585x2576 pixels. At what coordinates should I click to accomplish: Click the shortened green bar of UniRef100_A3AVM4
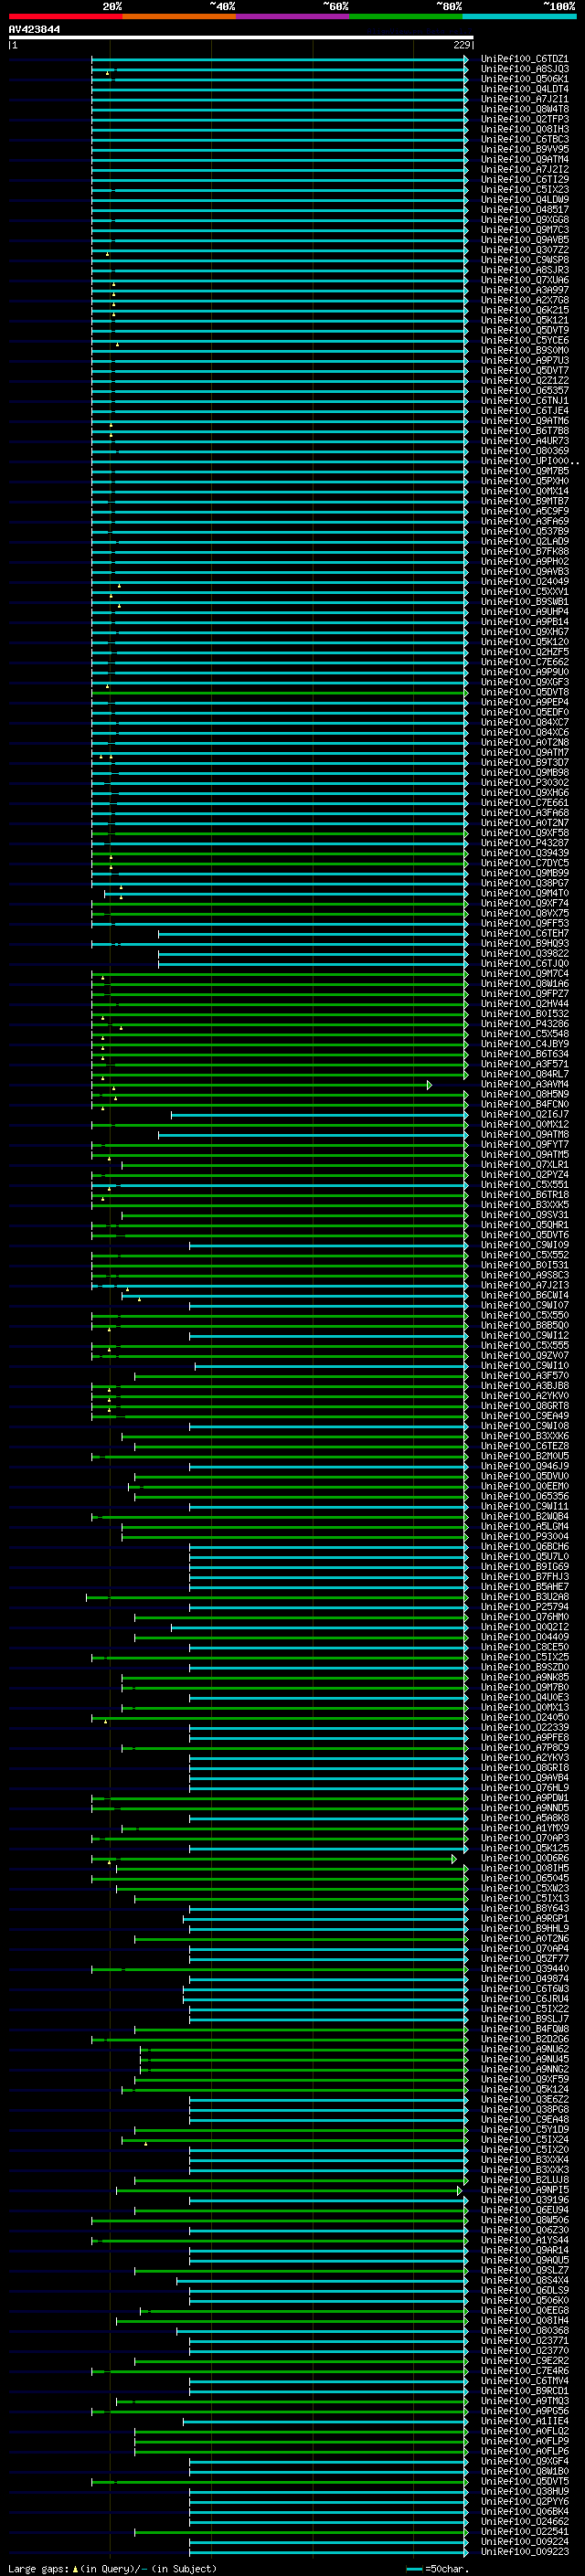[261, 1085]
